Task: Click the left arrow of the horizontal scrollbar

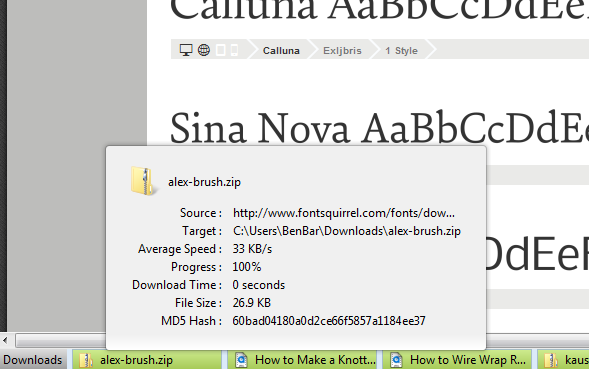Action: click(x=5, y=341)
